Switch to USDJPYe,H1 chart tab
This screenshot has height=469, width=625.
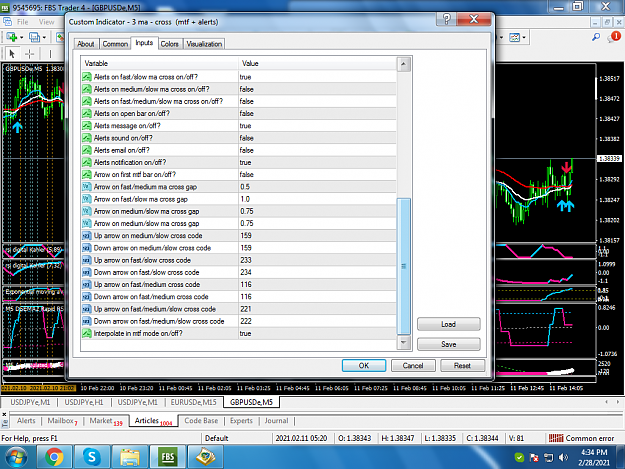coord(84,402)
